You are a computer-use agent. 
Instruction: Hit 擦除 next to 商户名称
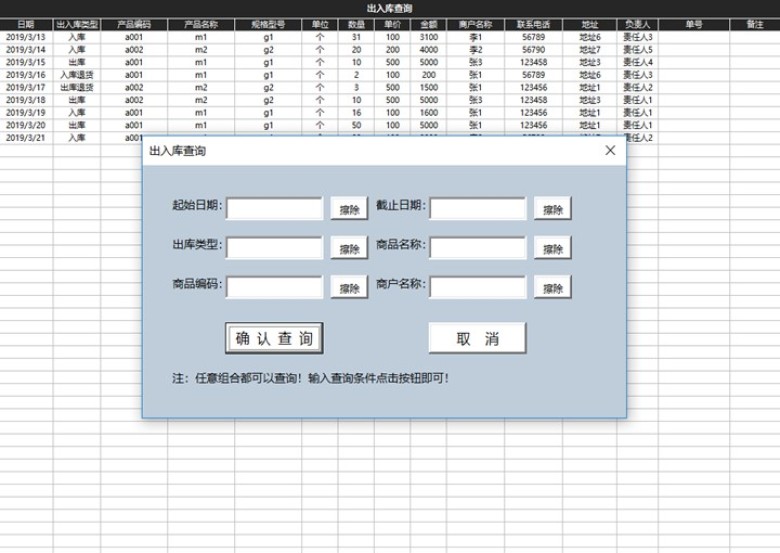point(553,287)
